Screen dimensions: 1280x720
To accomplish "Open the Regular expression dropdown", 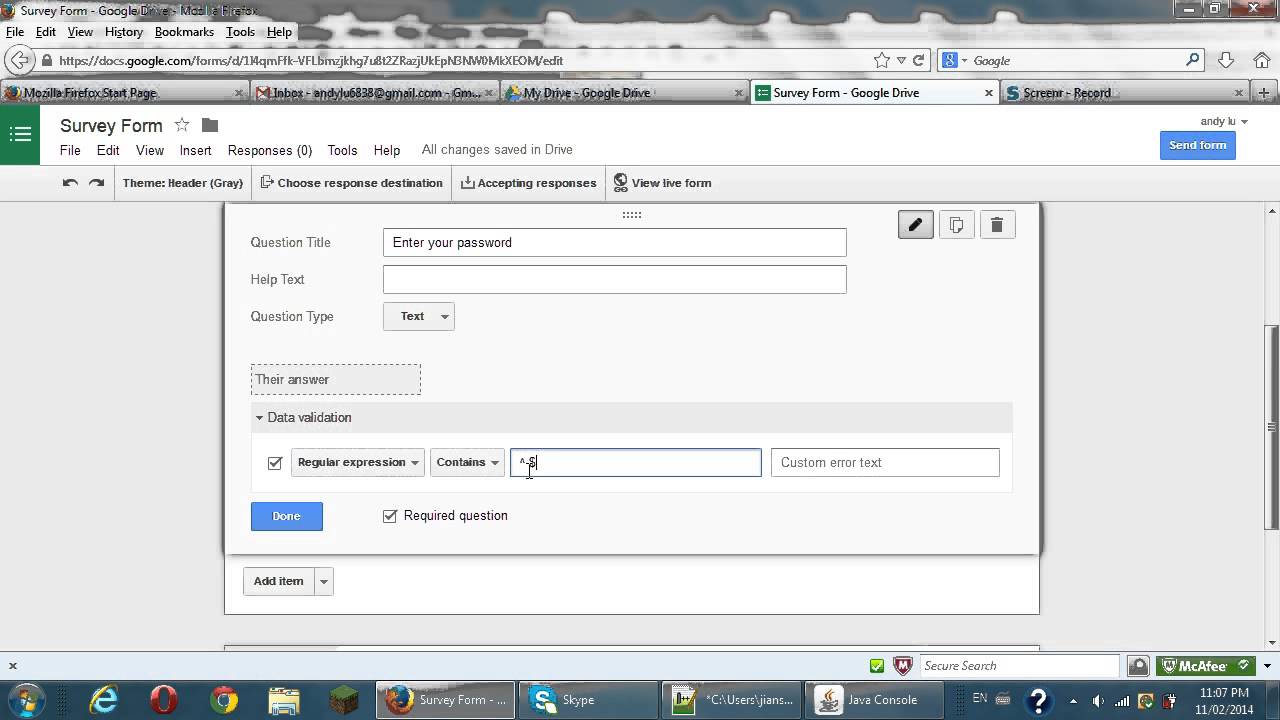I will pyautogui.click(x=358, y=462).
